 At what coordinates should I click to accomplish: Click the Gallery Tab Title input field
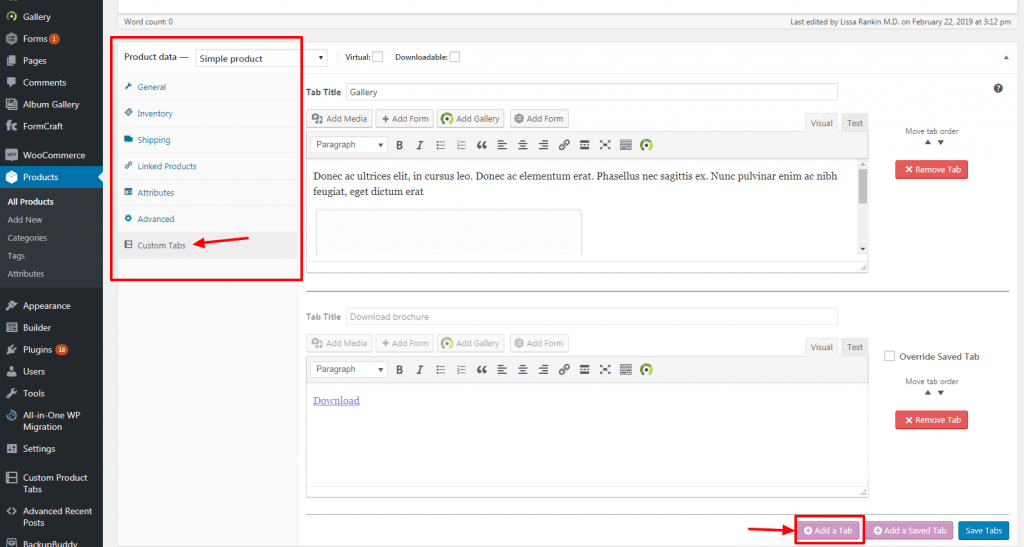pos(591,92)
